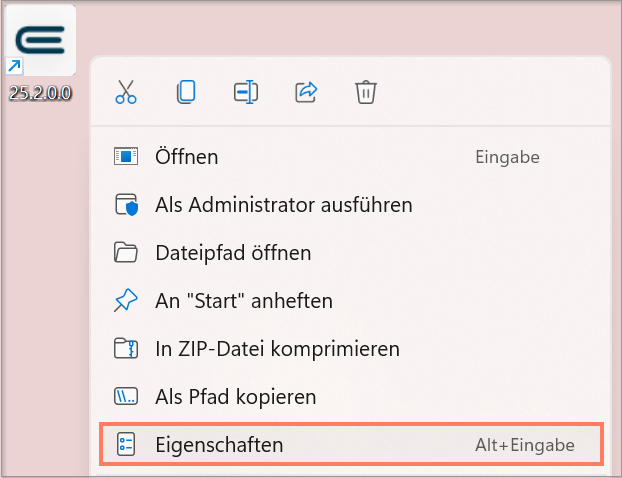Select Als Pfad kopieren
The width and height of the screenshot is (622, 478).
pos(351,397)
